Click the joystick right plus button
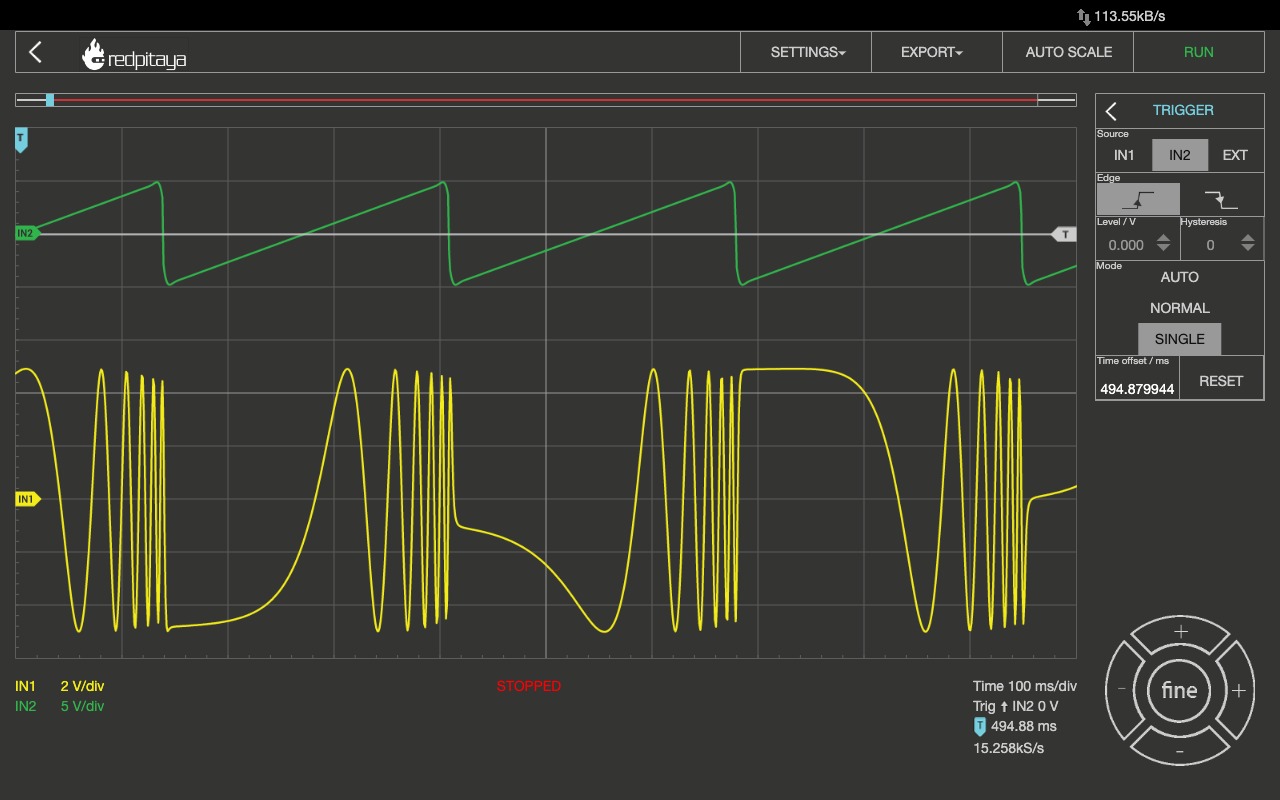This screenshot has width=1280, height=800. (1238, 690)
